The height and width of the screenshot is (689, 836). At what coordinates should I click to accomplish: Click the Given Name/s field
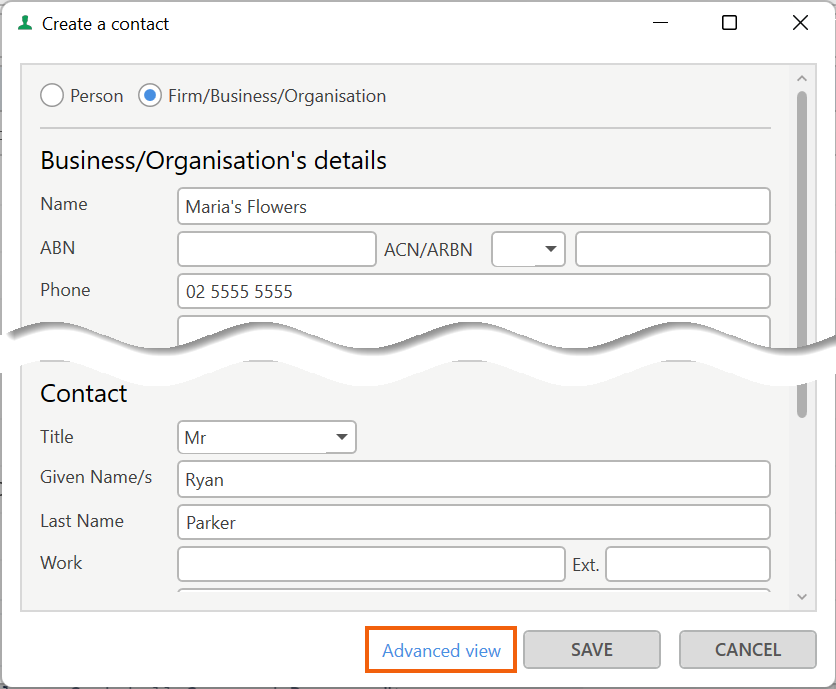(x=473, y=479)
